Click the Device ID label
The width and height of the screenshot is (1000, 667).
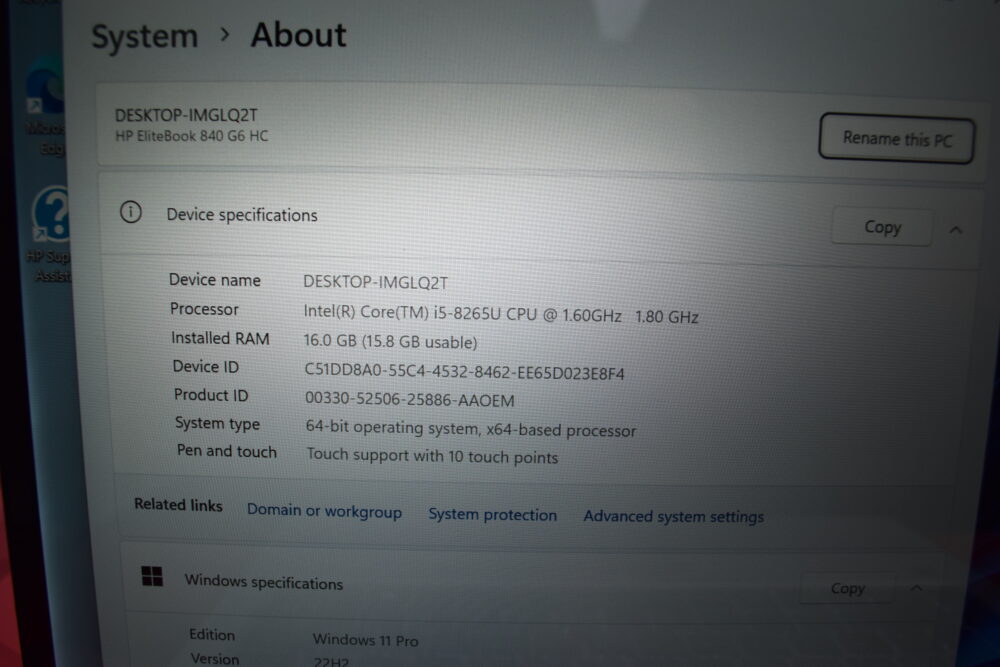pos(205,367)
